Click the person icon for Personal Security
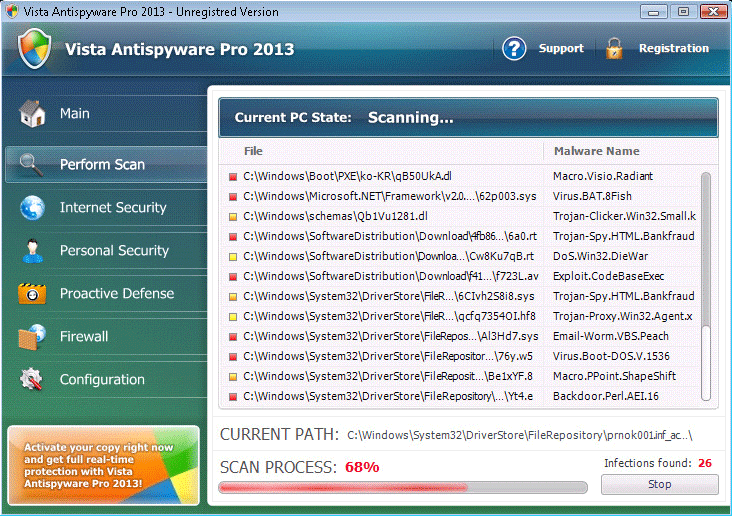The image size is (732, 516). tap(32, 250)
